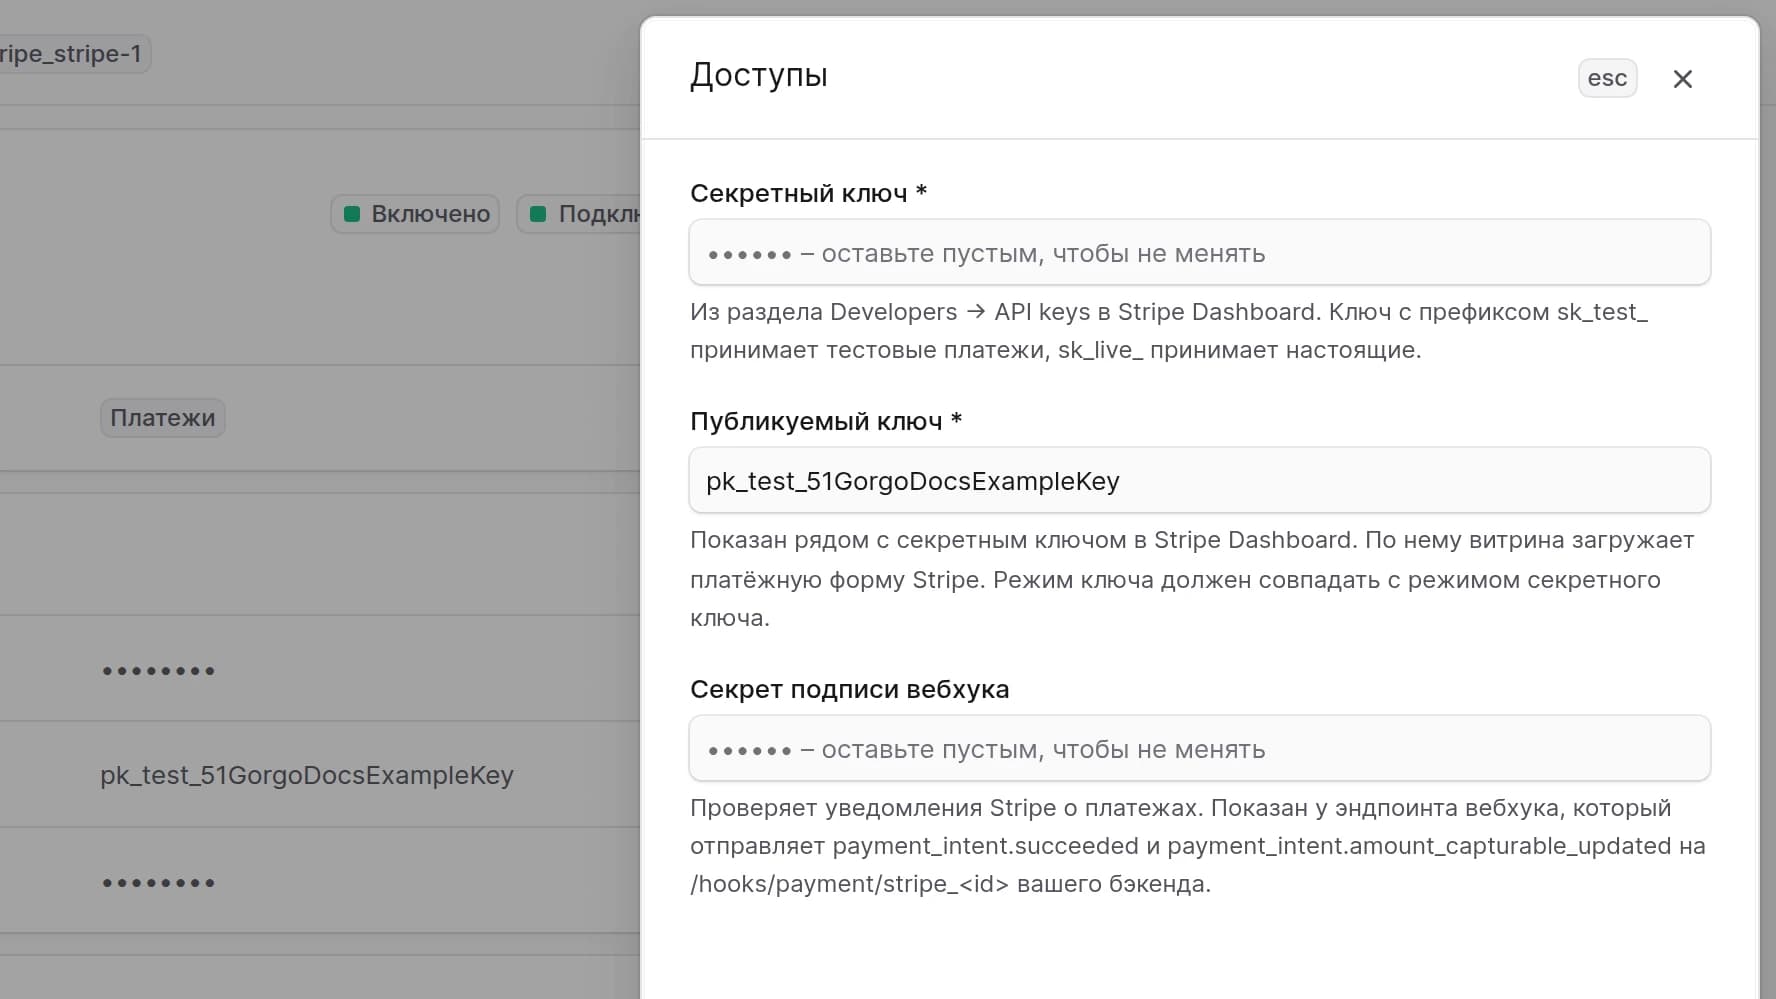Click the Секретный ключ label
The width and height of the screenshot is (1776, 999).
tap(808, 193)
